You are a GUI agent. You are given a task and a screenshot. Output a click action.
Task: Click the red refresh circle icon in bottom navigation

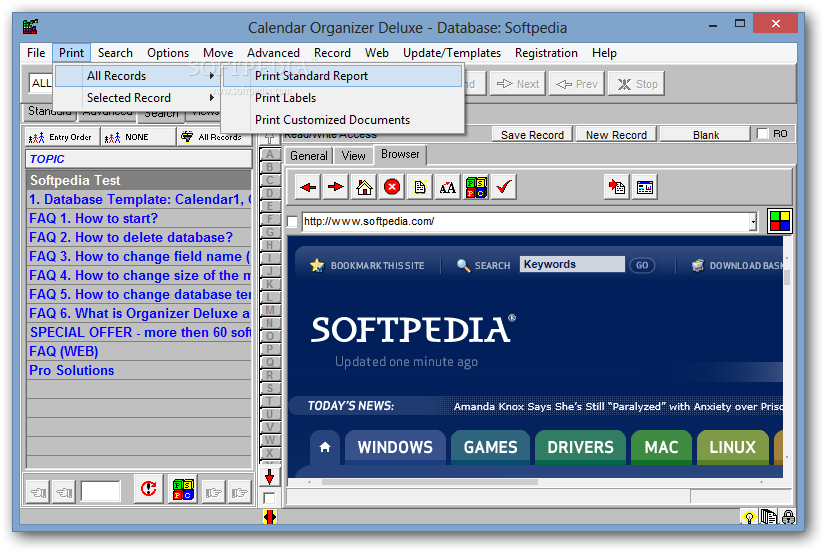[148, 489]
